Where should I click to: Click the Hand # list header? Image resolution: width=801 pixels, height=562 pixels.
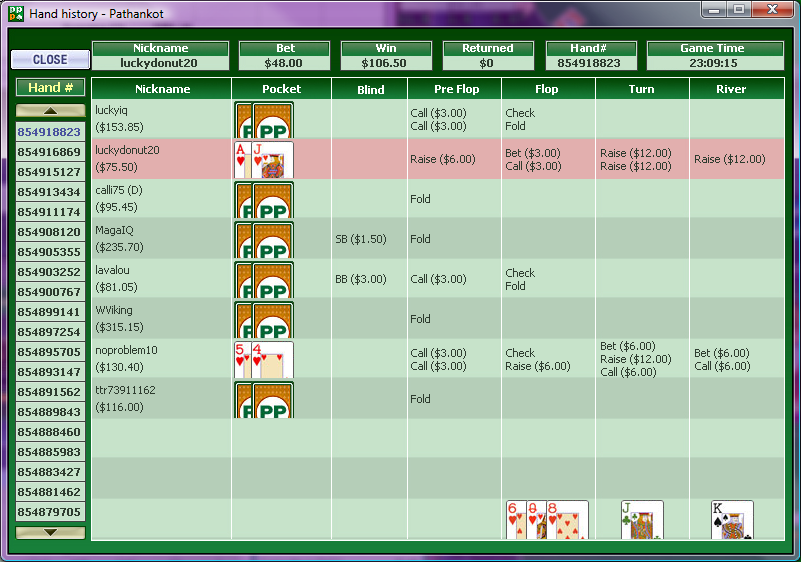[50, 87]
